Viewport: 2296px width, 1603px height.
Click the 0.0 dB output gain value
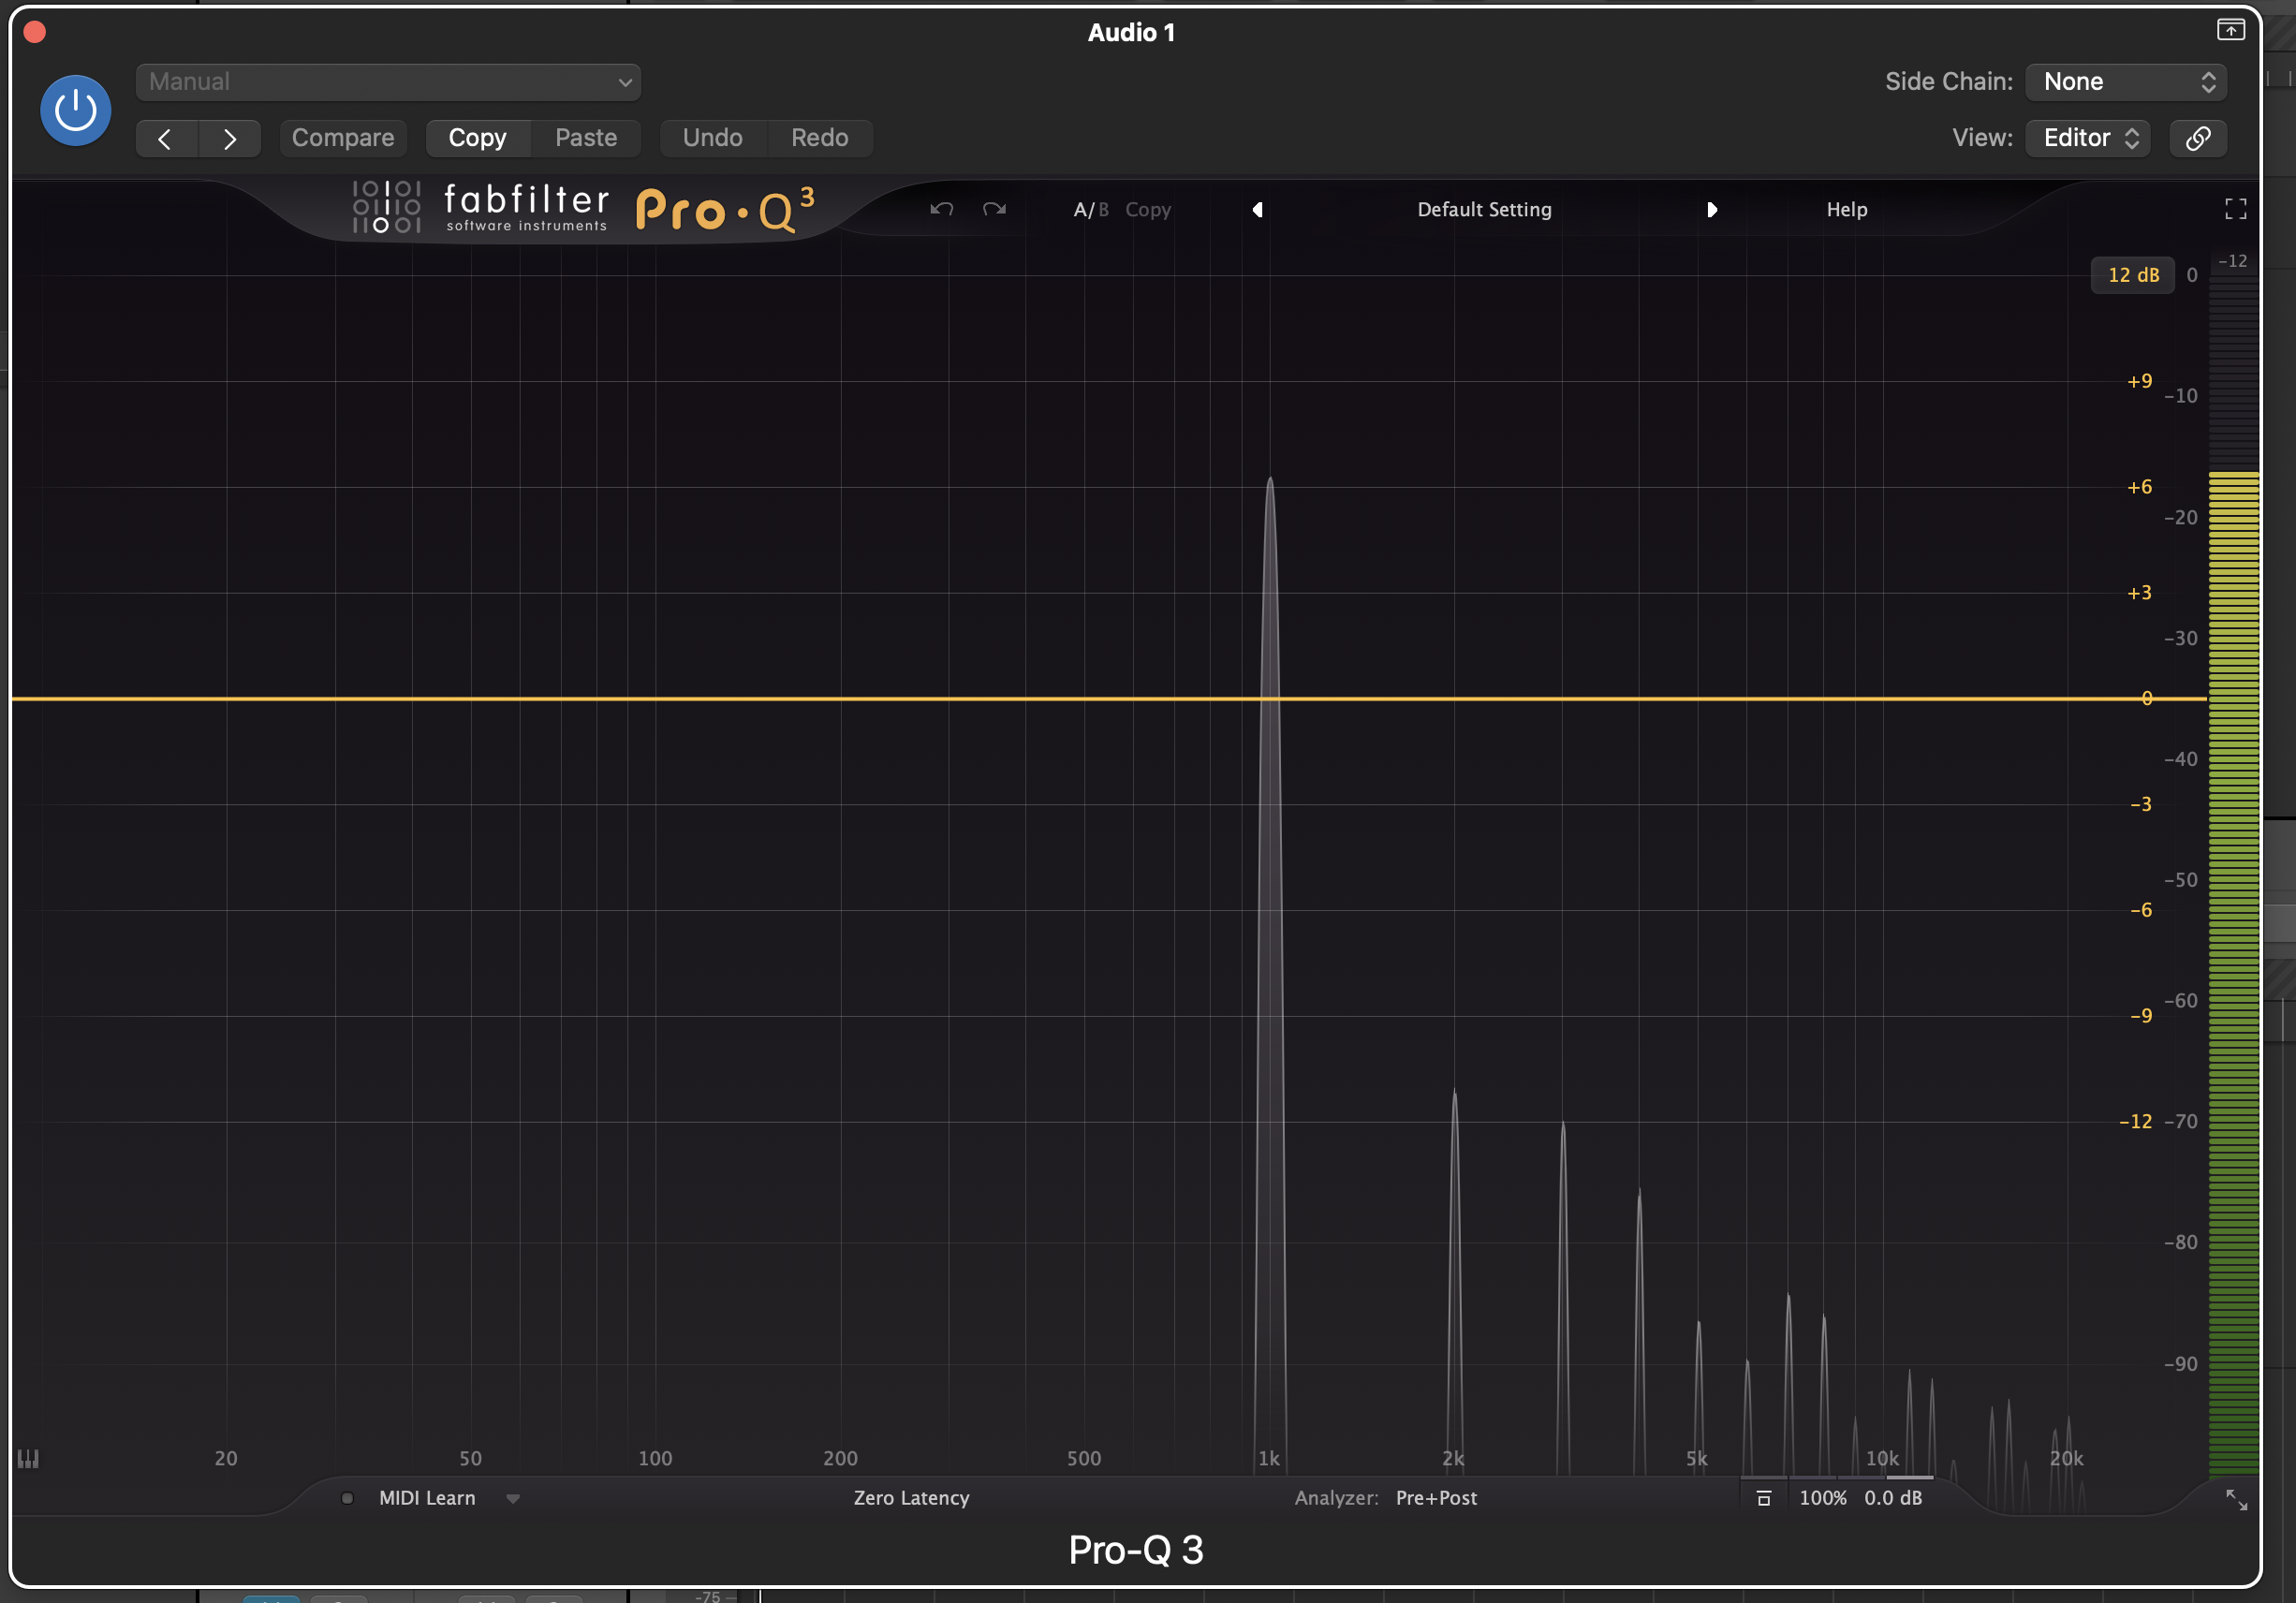click(1893, 1498)
